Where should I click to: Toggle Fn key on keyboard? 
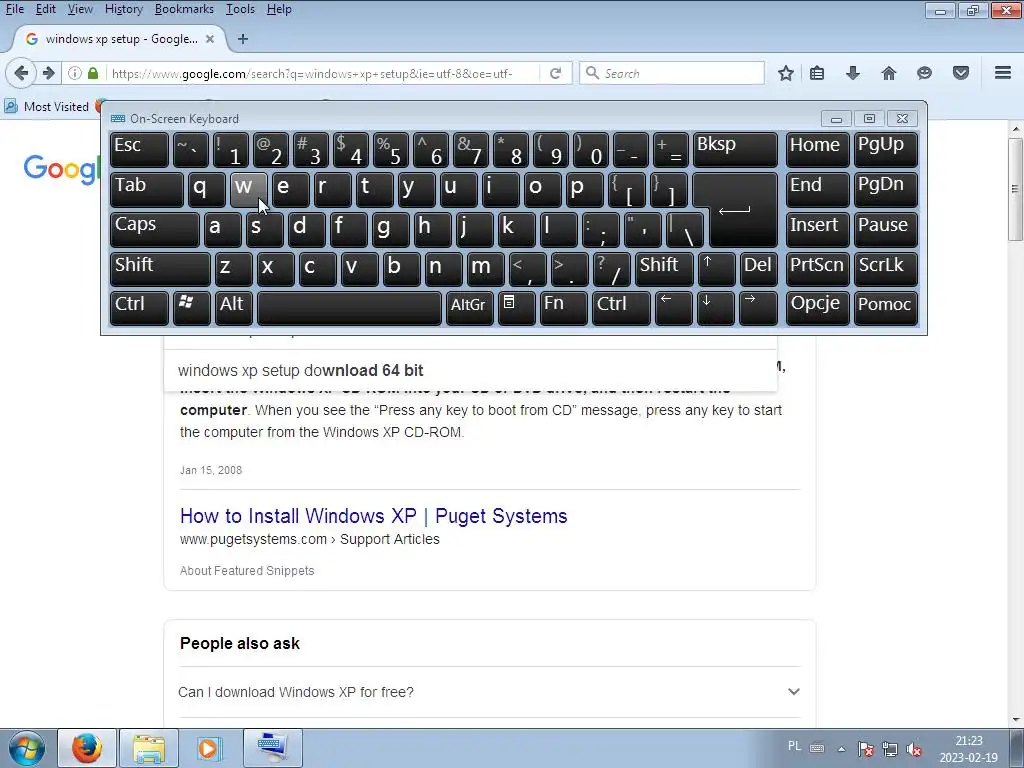pos(564,308)
